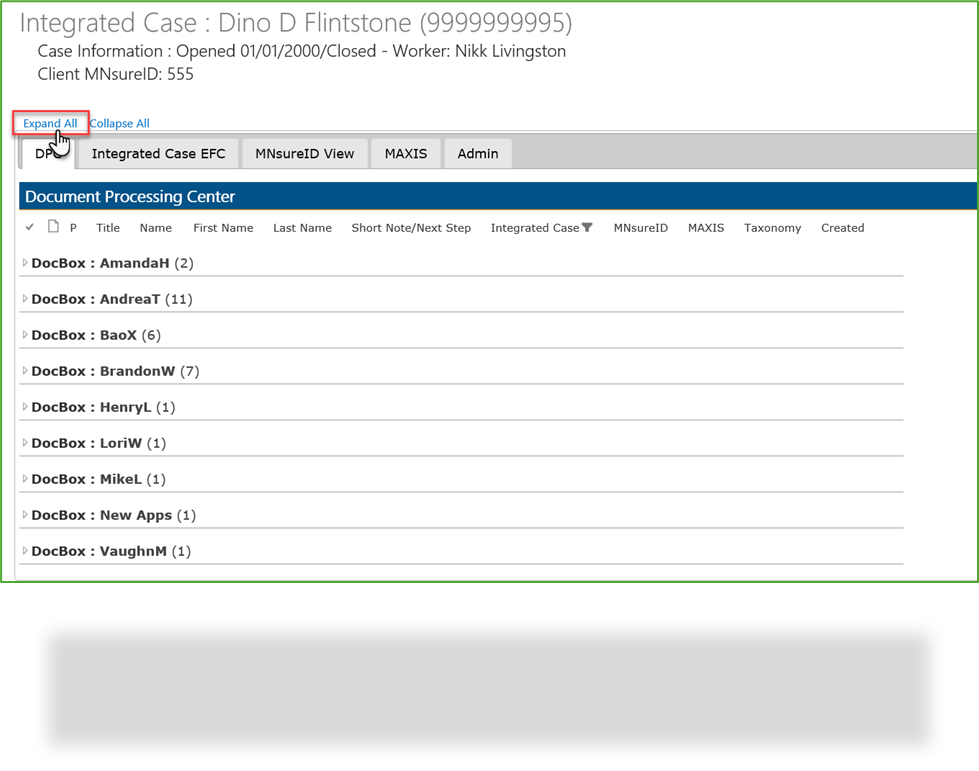Sort by the MAXIS column header
This screenshot has height=771, width=979.
tap(706, 227)
